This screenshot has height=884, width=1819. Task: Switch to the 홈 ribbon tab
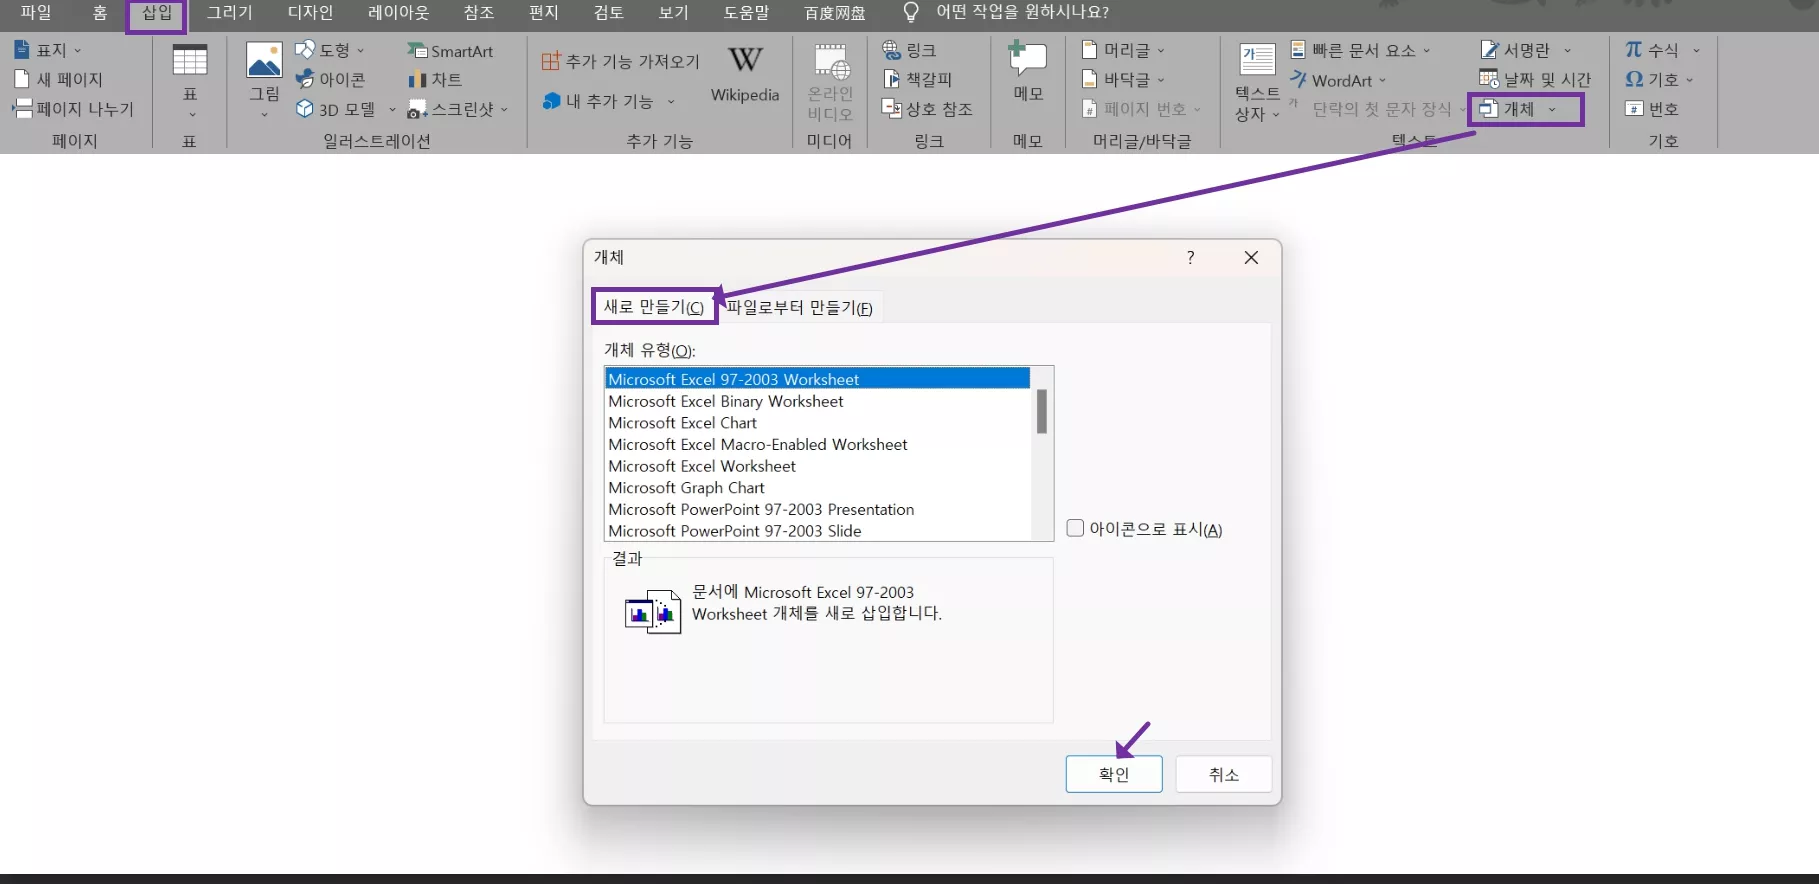point(100,13)
